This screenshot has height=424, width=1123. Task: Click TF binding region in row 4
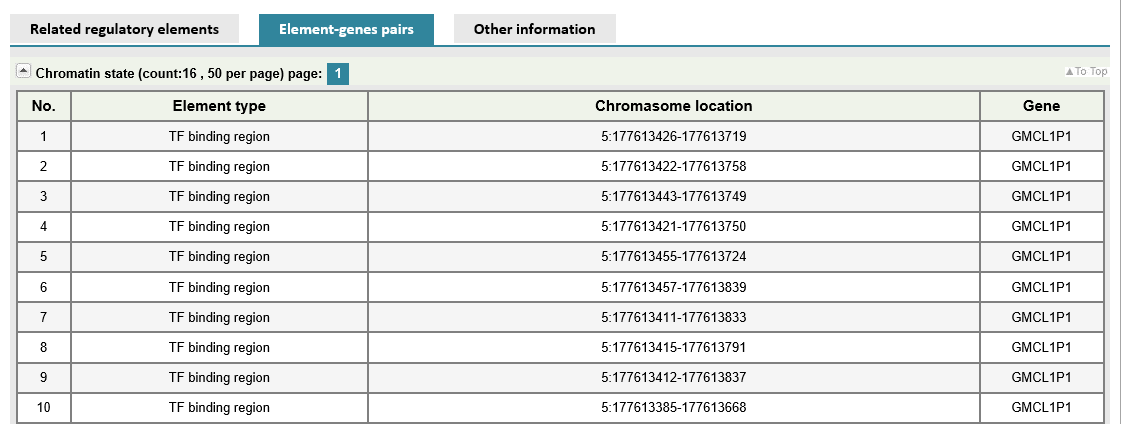click(219, 227)
